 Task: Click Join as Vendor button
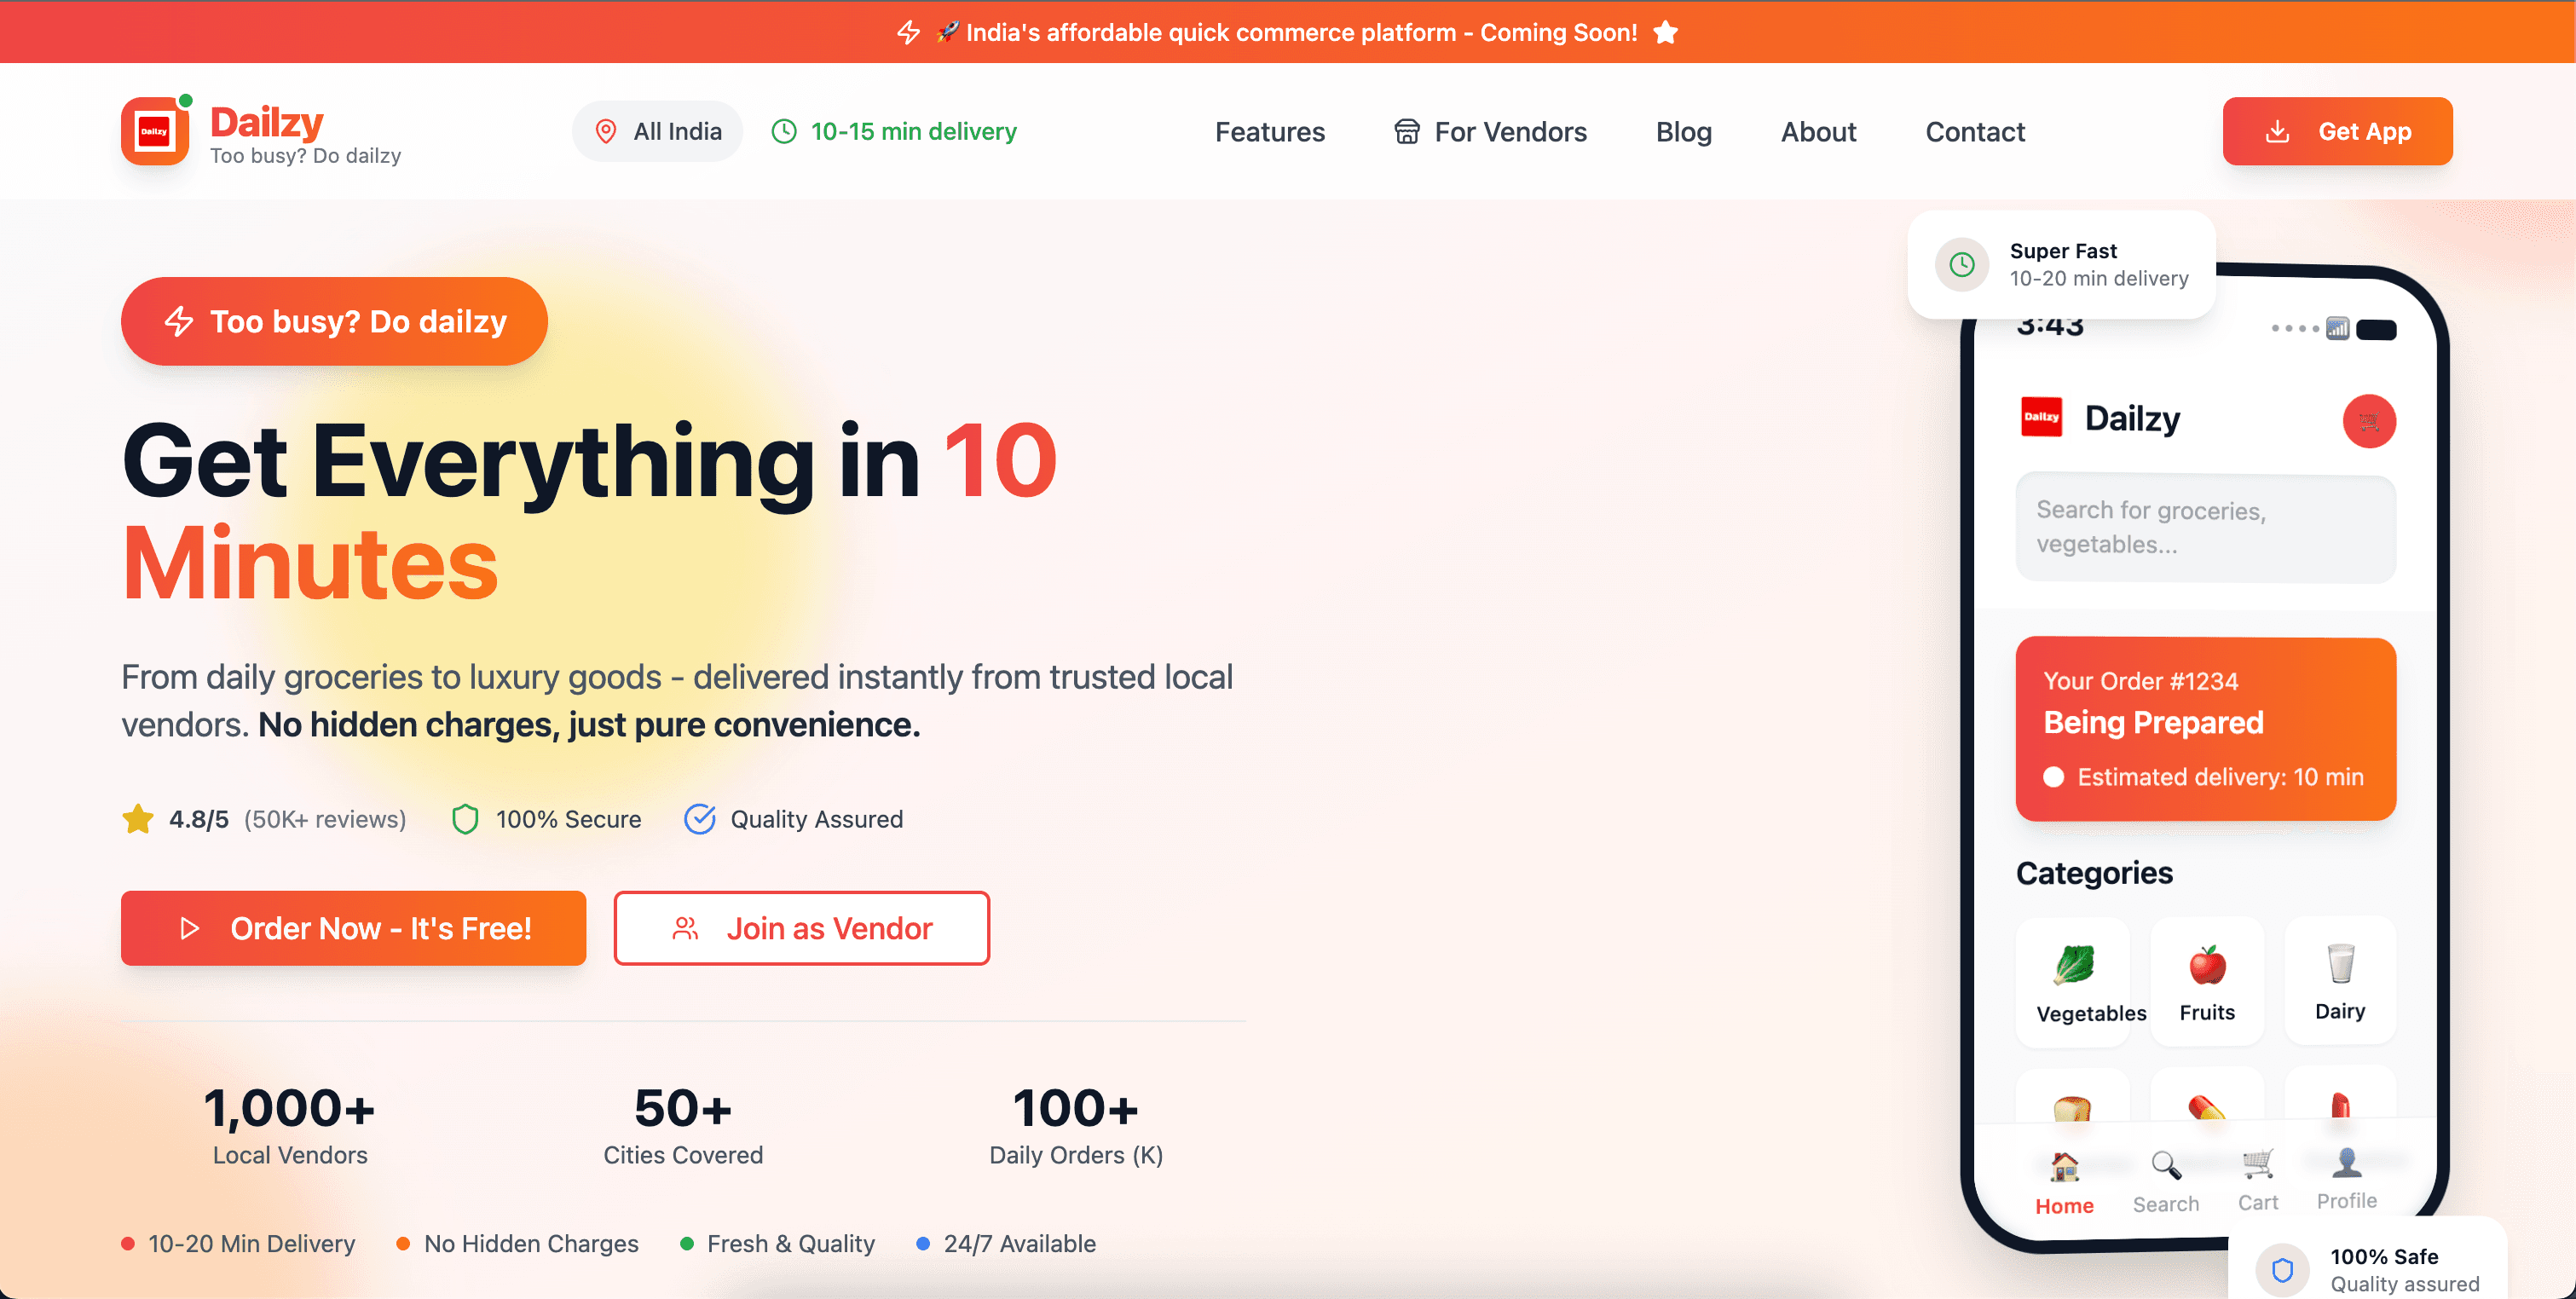pos(801,928)
